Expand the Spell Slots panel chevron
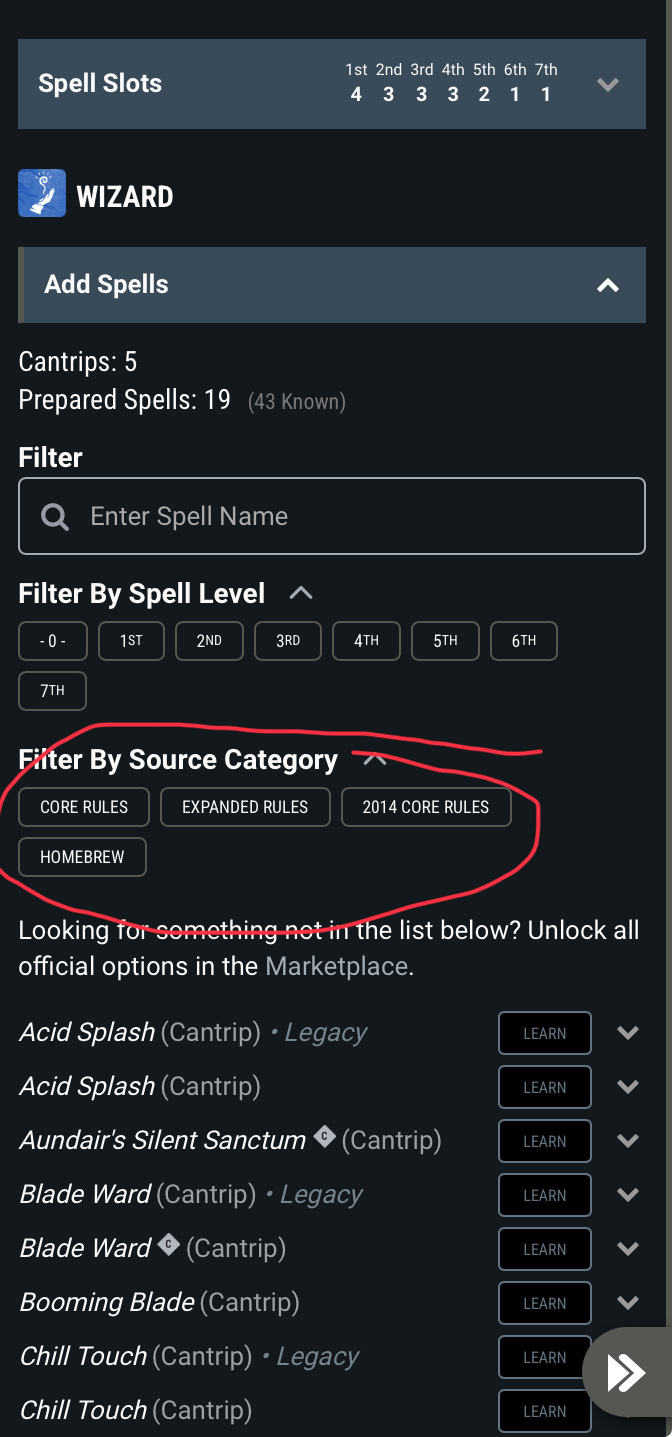Viewport: 672px width, 1437px height. 607,84
